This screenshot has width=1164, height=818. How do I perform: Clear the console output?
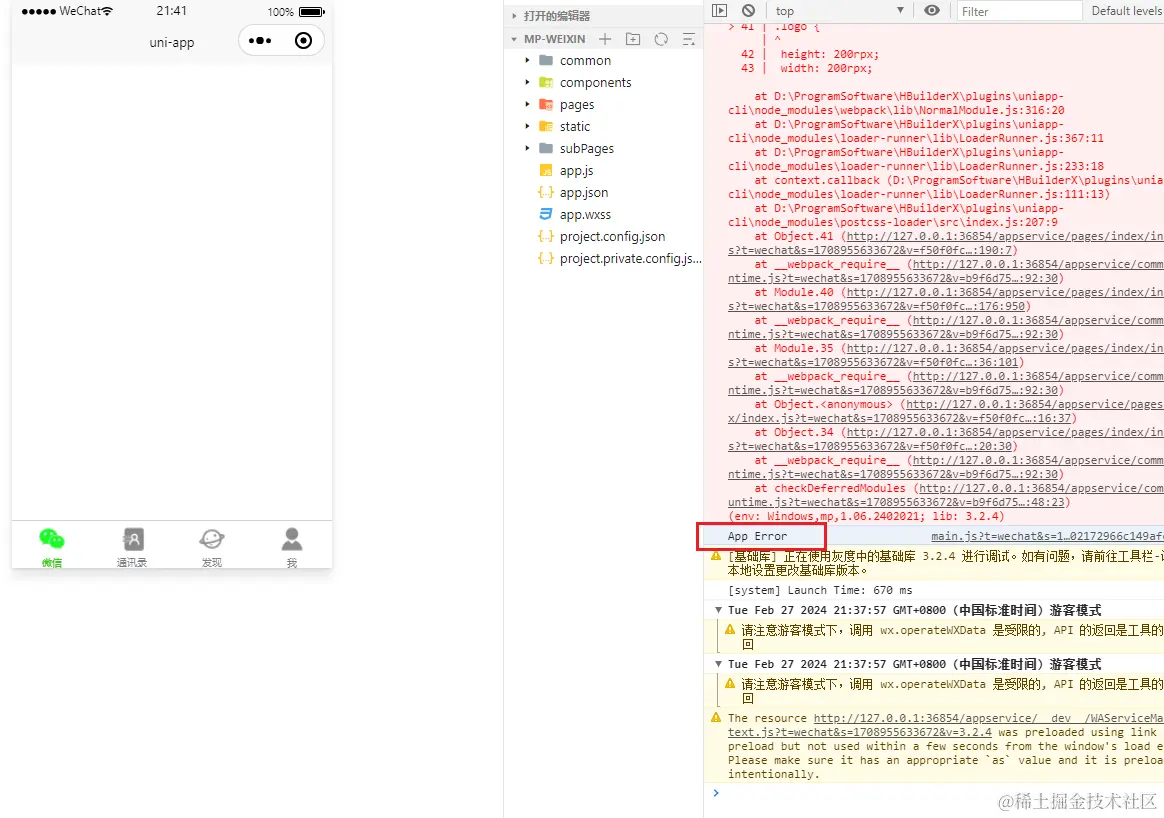pyautogui.click(x=750, y=11)
